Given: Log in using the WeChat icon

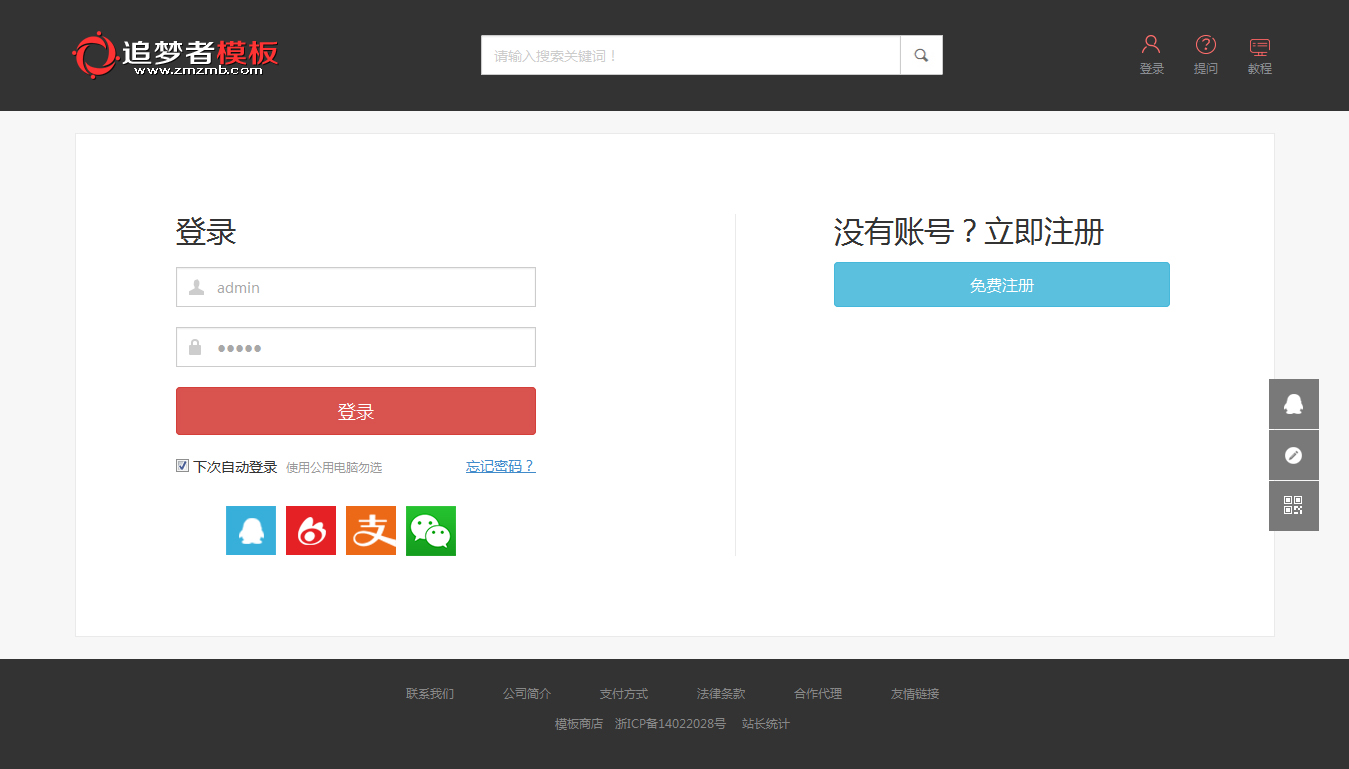Looking at the screenshot, I should point(431,530).
